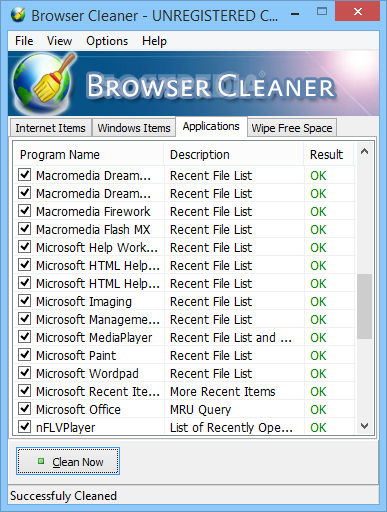Click the List of Recently Ope... description

pyautogui.click(x=231, y=428)
